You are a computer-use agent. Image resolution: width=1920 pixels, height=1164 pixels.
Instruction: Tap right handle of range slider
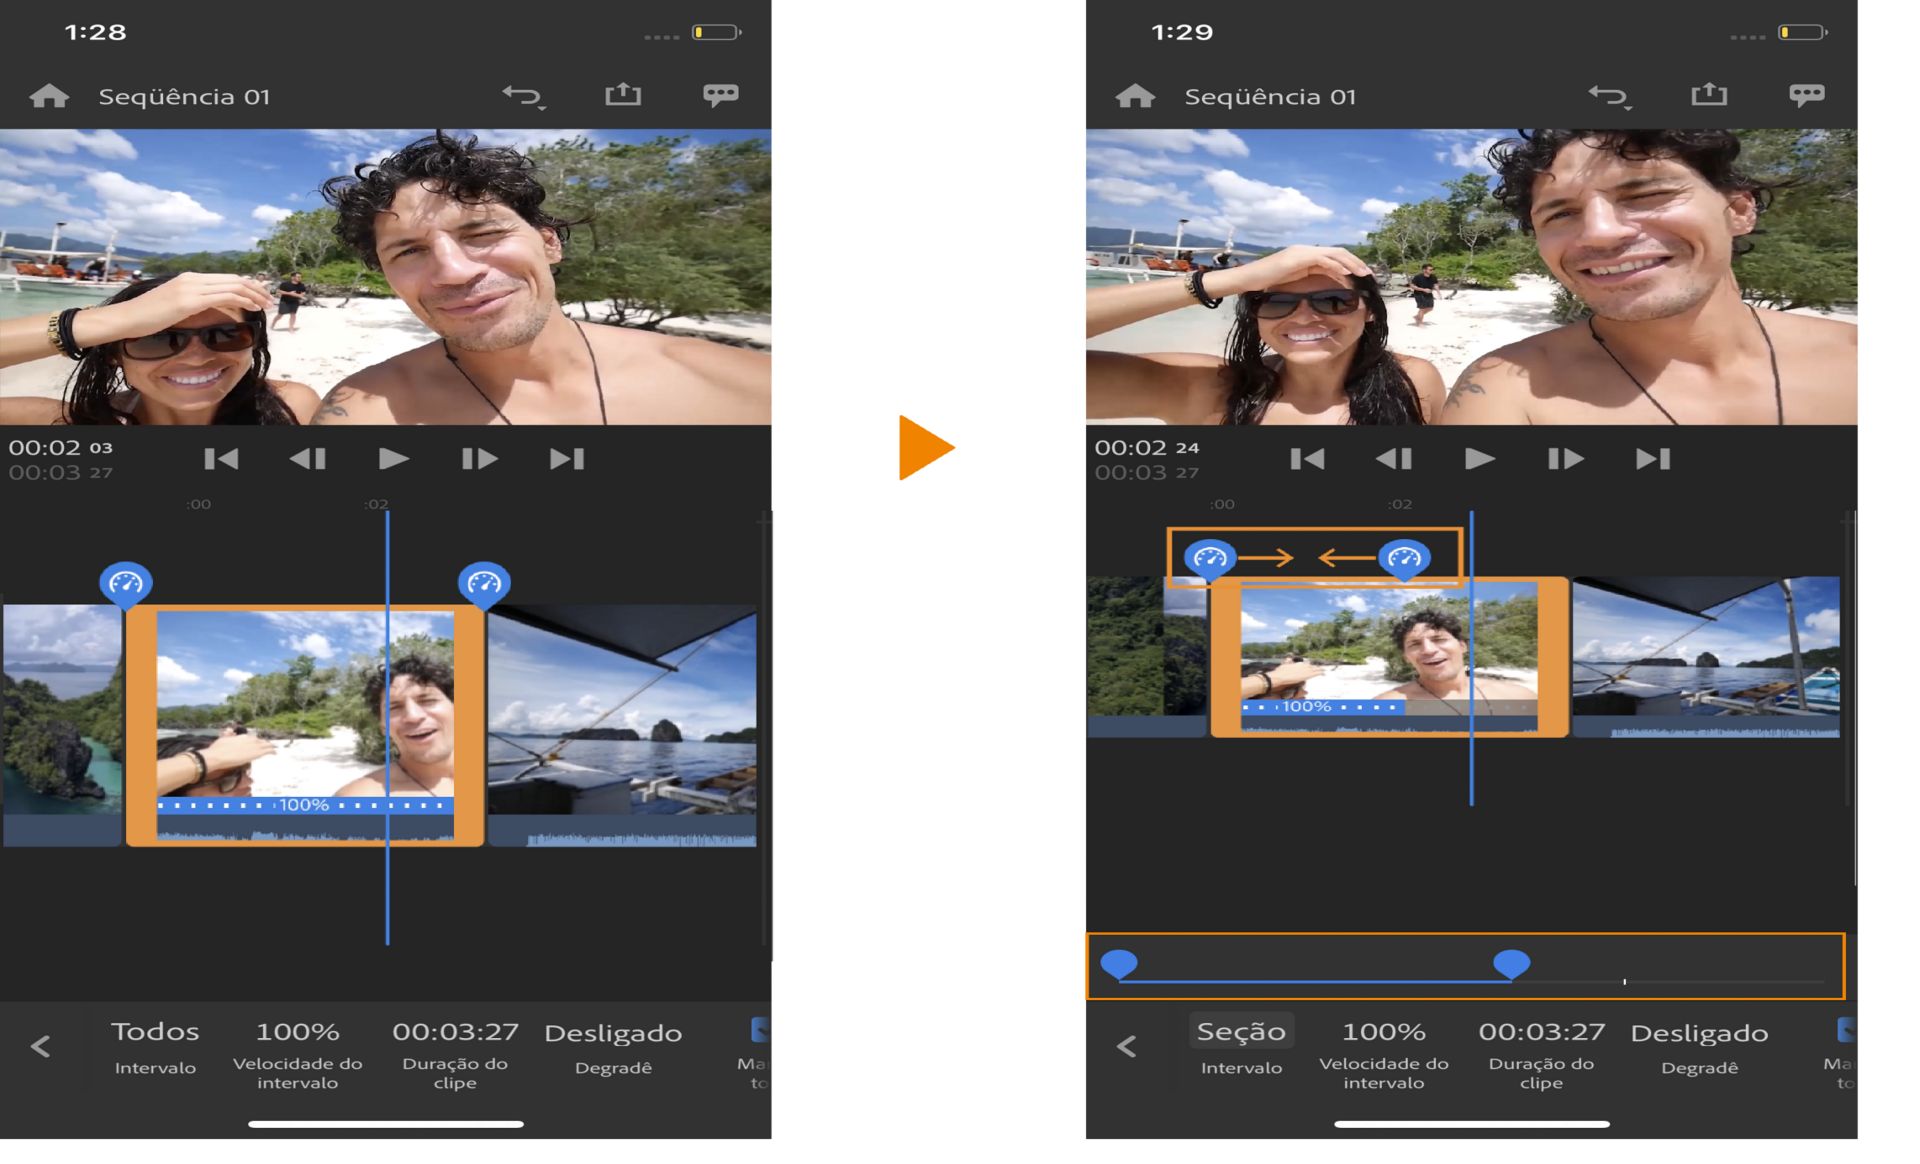(x=1511, y=963)
